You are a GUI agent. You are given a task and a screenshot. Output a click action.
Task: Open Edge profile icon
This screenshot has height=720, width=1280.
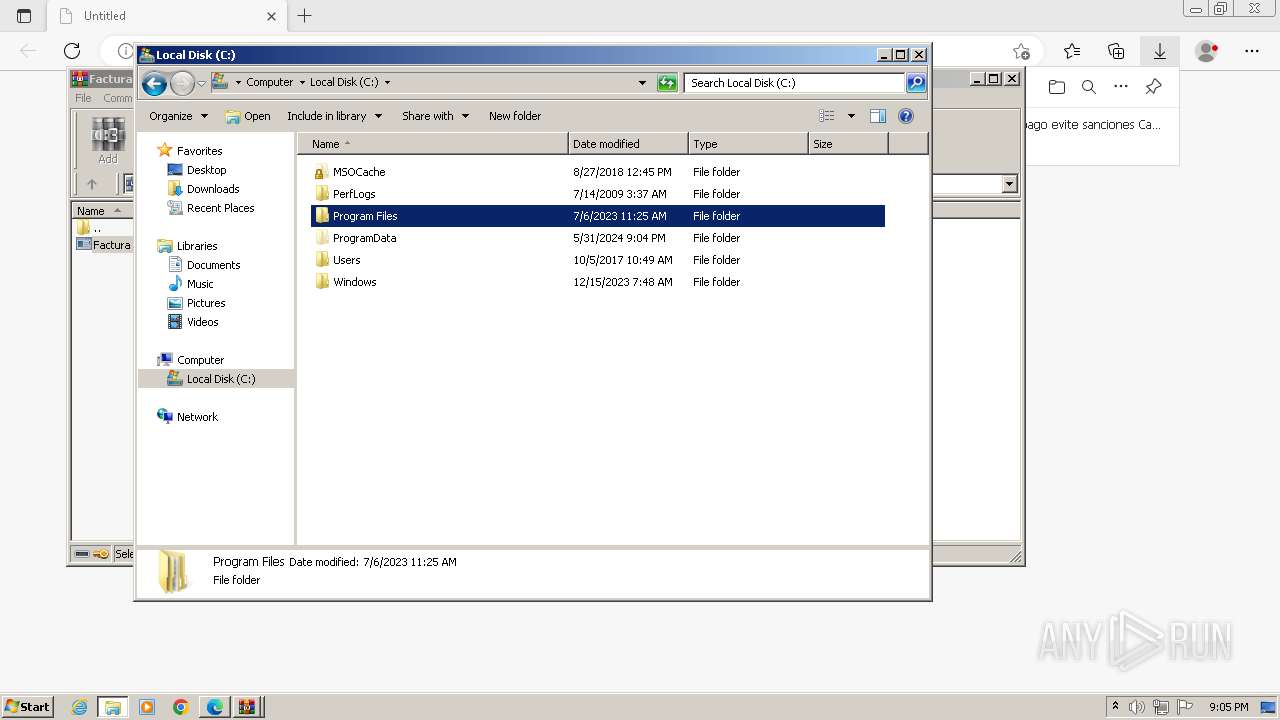click(x=1207, y=51)
